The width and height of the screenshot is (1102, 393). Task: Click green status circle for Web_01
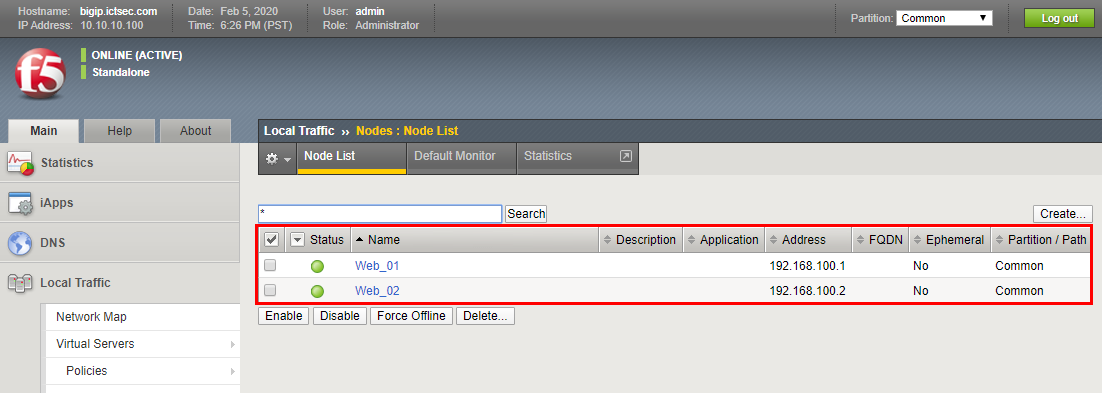pyautogui.click(x=318, y=266)
